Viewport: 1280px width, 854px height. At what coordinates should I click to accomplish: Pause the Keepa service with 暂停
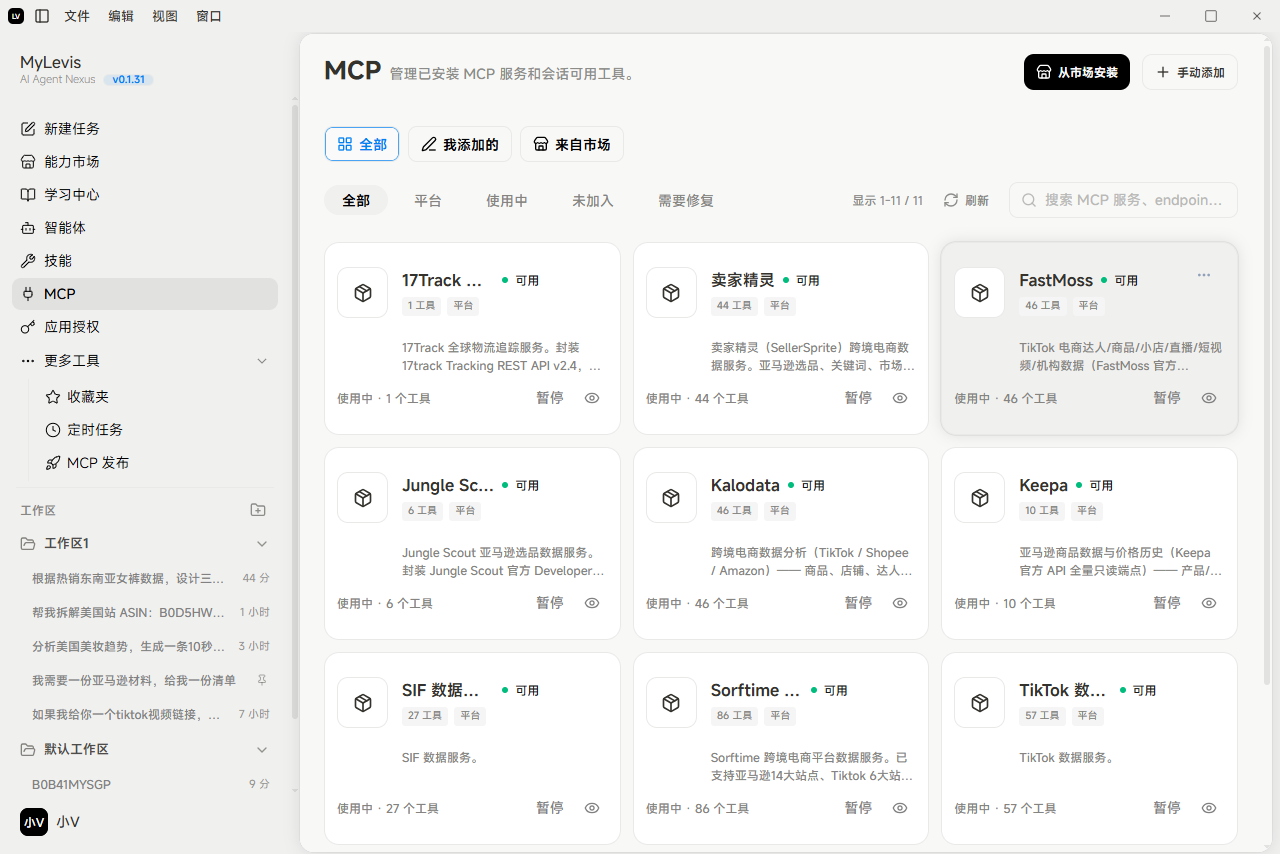point(1167,603)
